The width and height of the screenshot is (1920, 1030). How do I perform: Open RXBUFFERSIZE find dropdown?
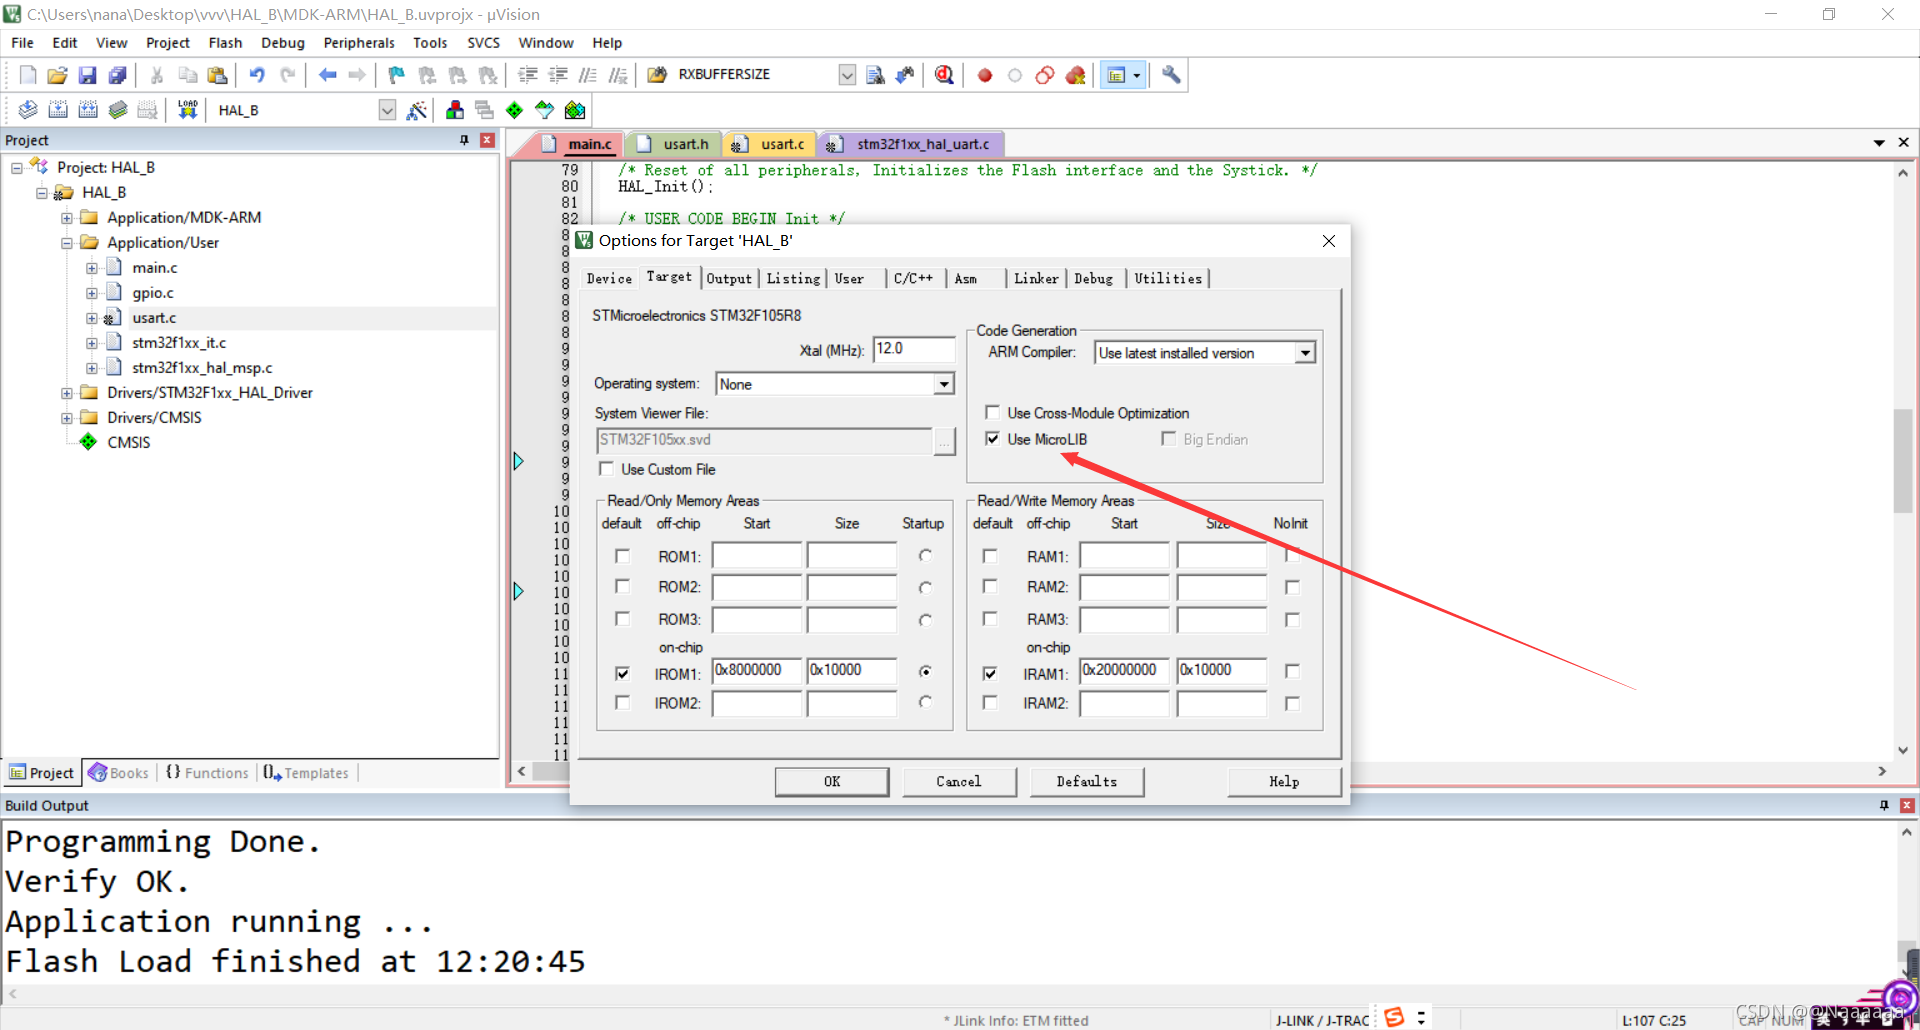point(847,75)
